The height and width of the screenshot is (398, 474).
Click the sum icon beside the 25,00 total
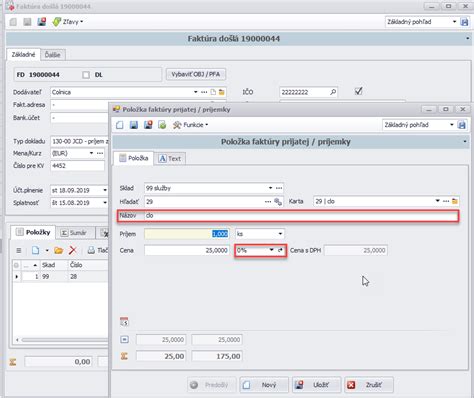pyautogui.click(x=124, y=356)
